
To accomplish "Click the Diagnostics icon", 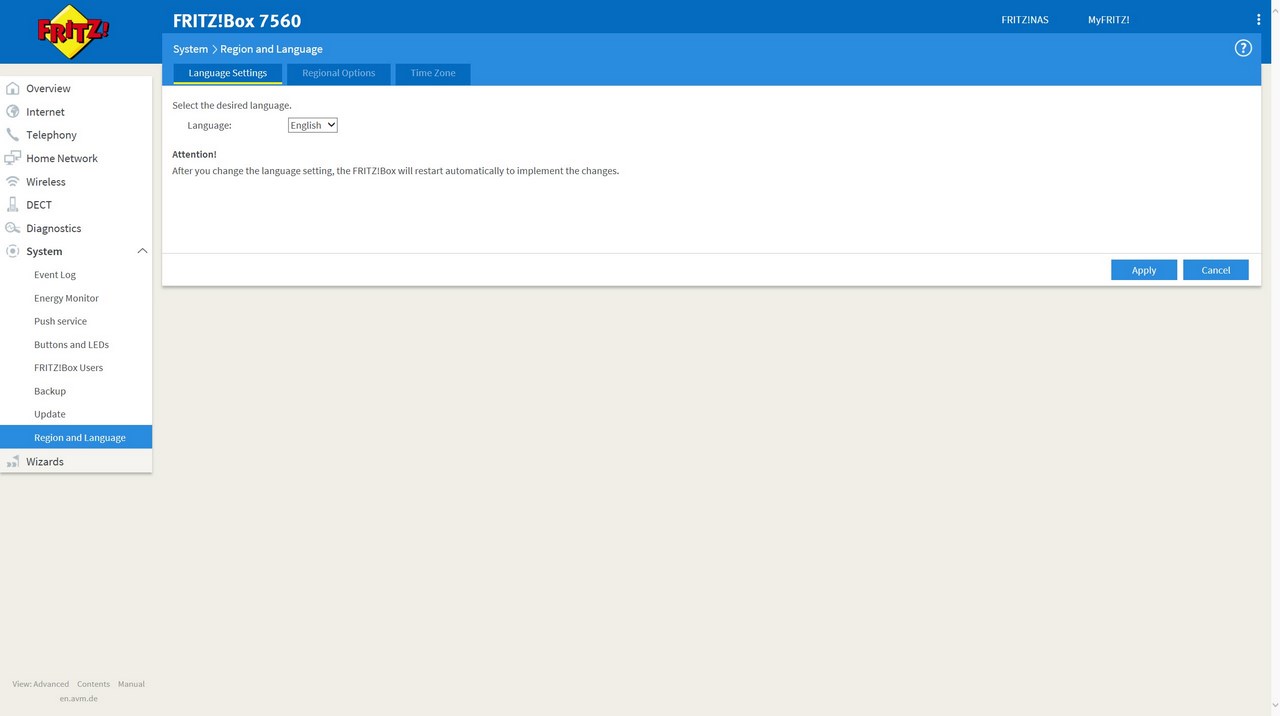I will point(13,228).
